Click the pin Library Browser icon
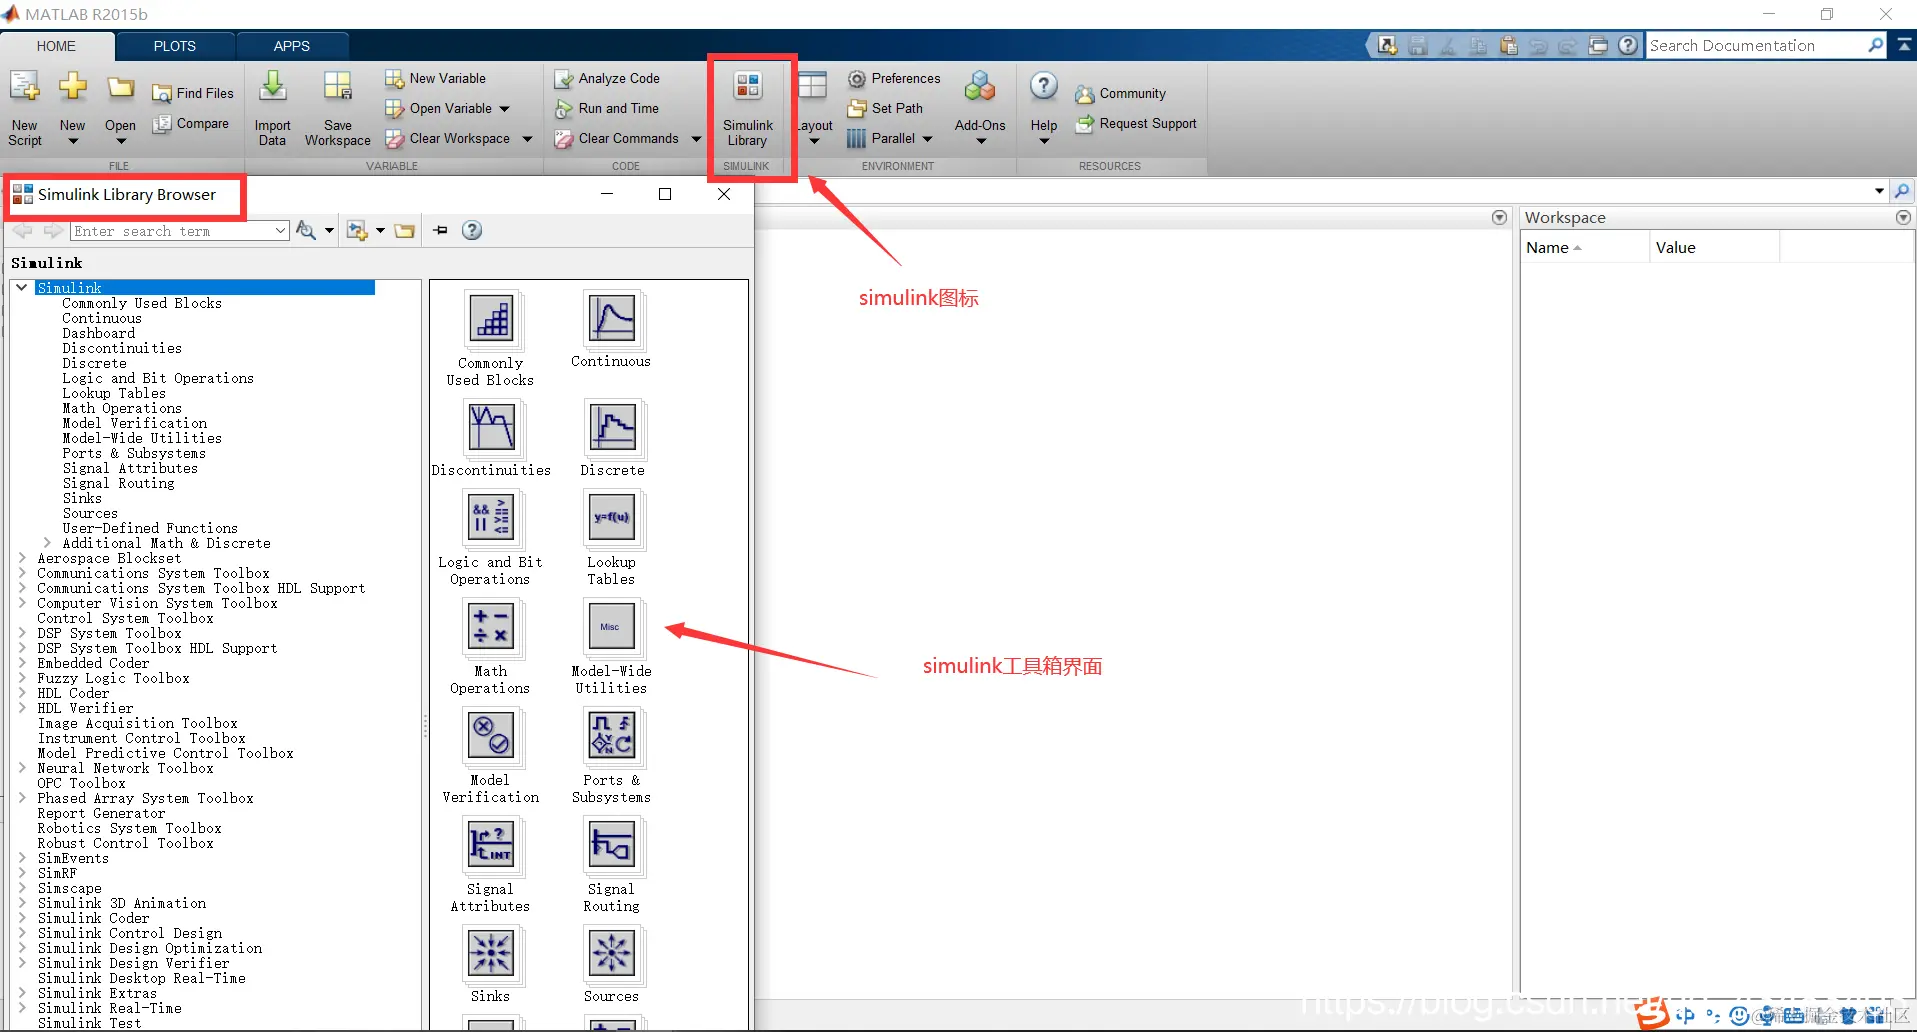Screen dimensions: 1917x1032 [x=441, y=230]
